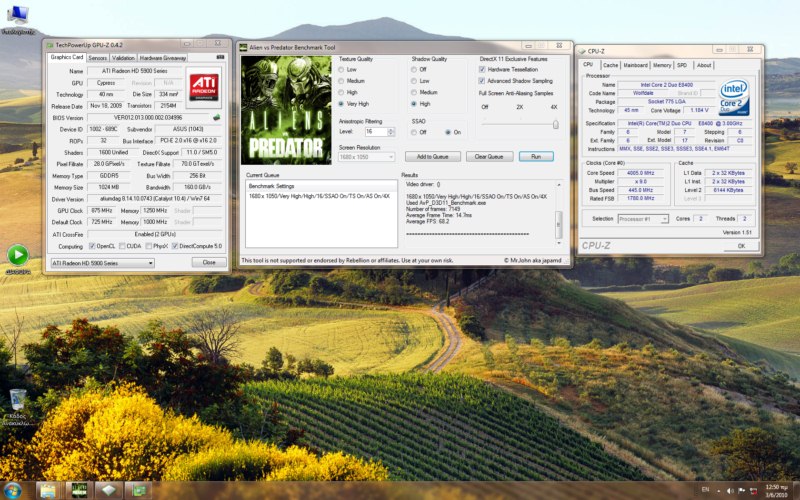Open Windows Explorer from the taskbar

[48, 491]
